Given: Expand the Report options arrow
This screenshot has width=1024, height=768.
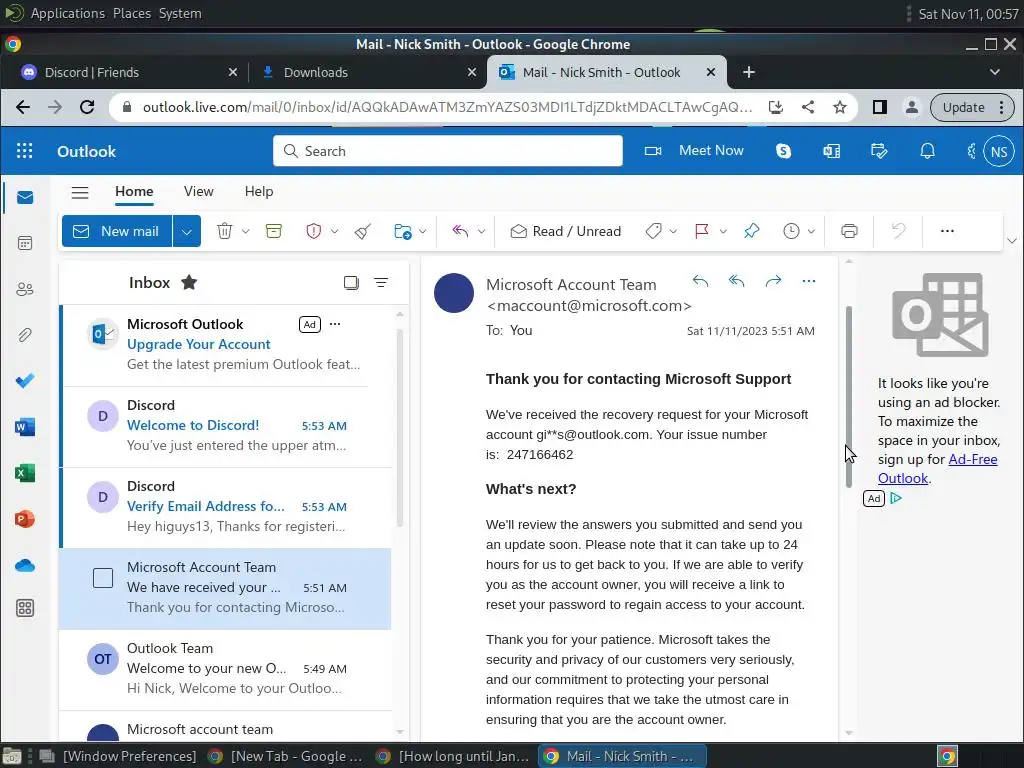Looking at the screenshot, I should 334,231.
